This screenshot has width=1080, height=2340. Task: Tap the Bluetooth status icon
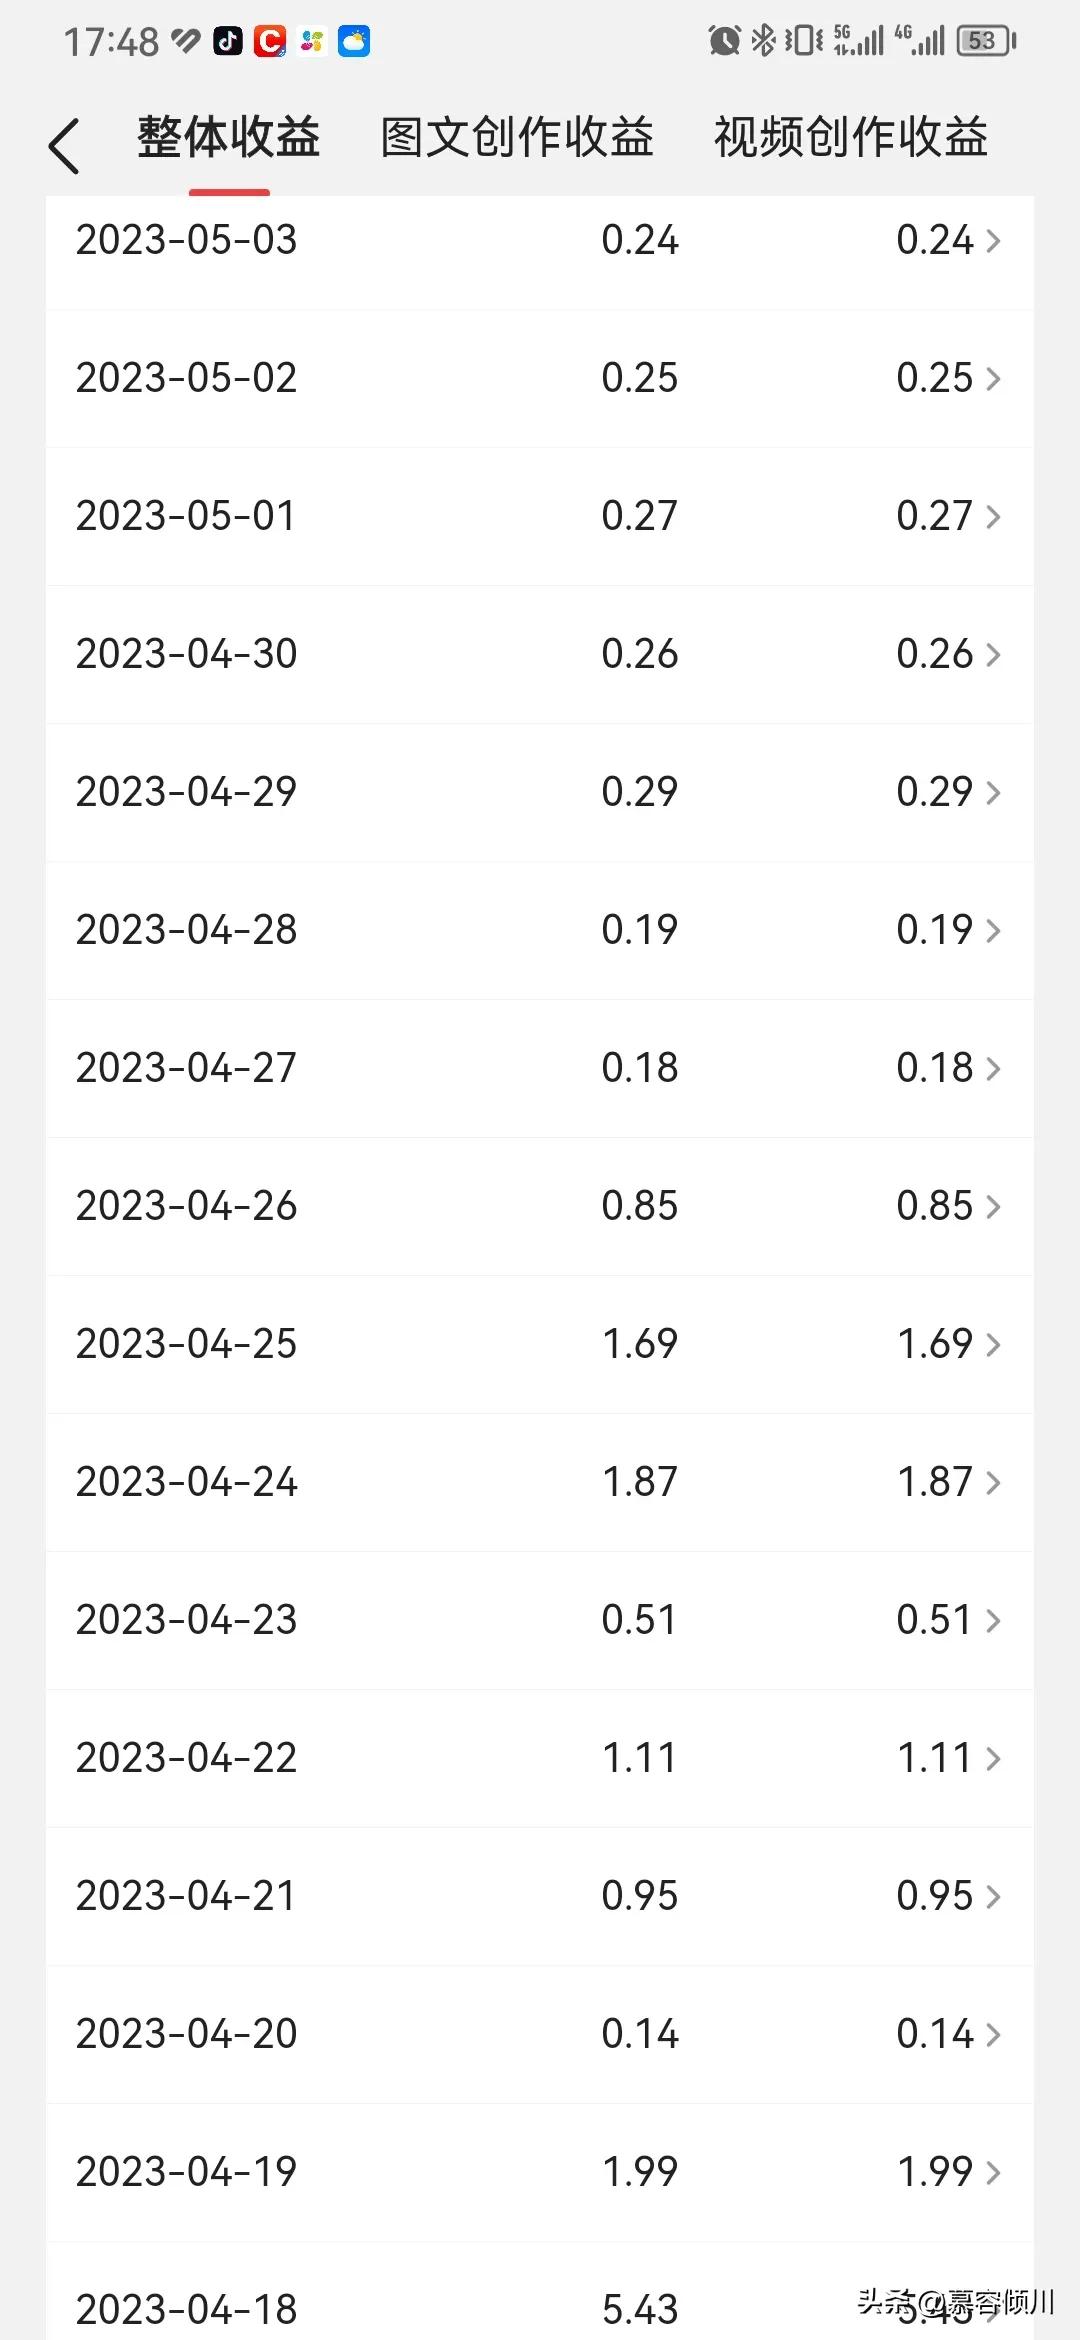click(x=763, y=41)
